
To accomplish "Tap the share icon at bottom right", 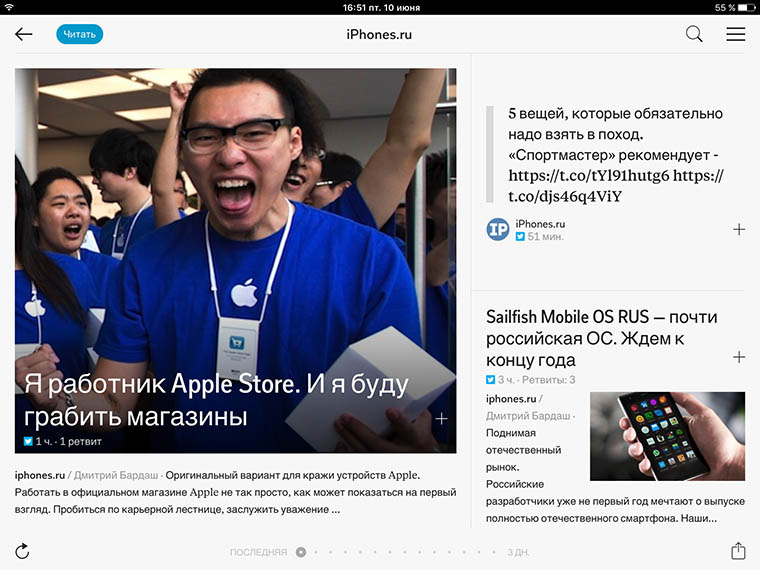I will point(738,551).
